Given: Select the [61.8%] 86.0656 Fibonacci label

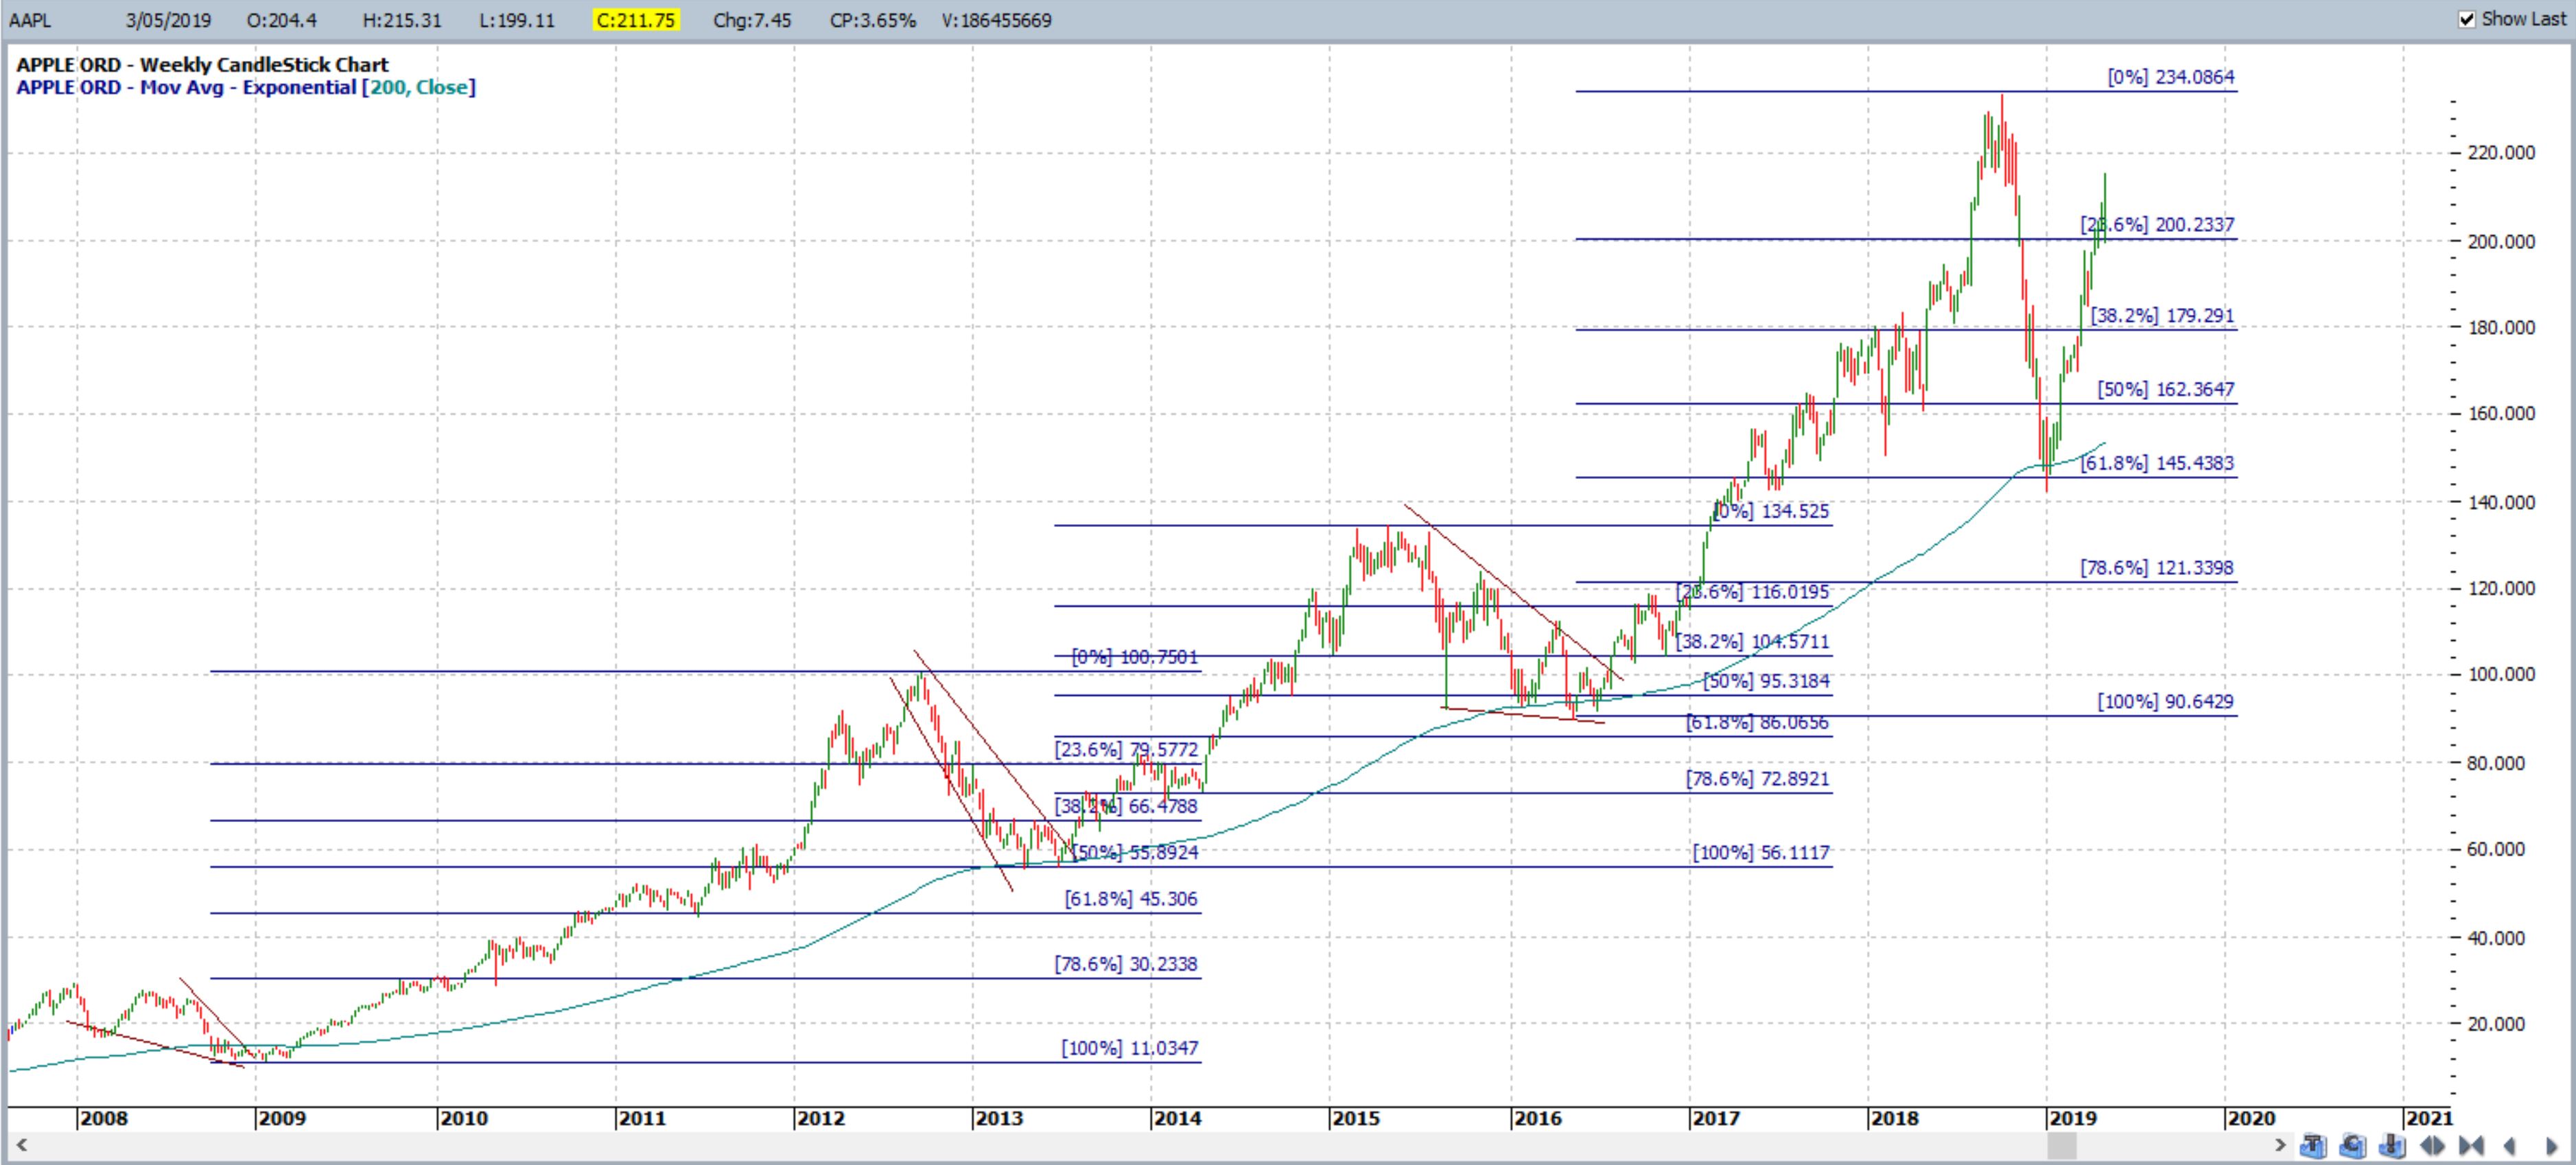Looking at the screenshot, I should point(1757,723).
